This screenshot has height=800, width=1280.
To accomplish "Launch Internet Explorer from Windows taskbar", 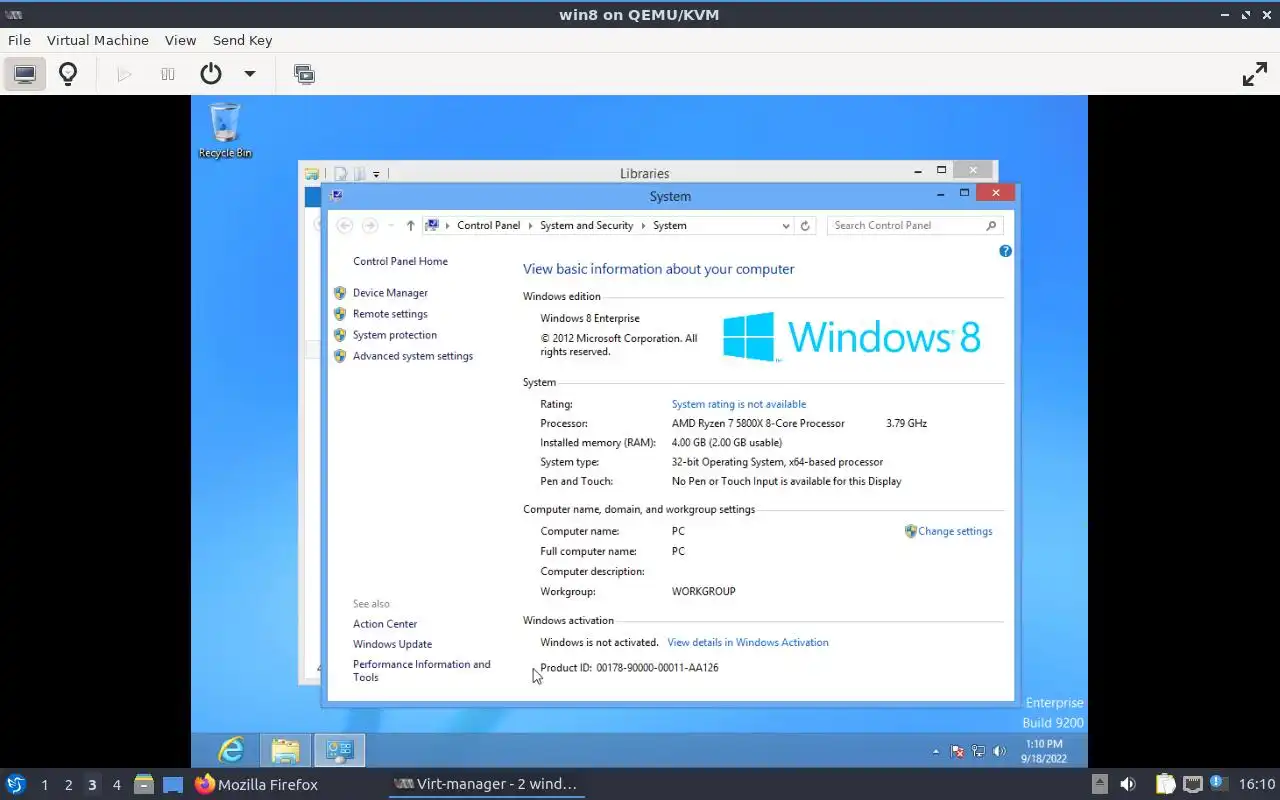I will click(x=231, y=750).
